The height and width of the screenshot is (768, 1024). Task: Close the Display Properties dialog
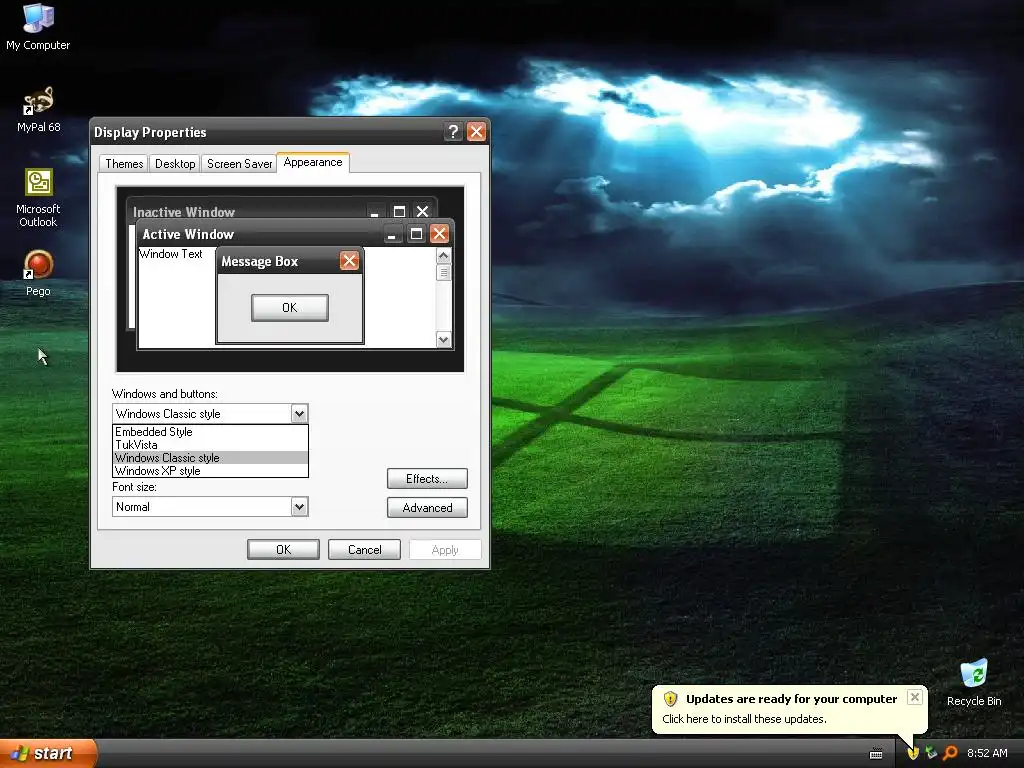pos(477,131)
